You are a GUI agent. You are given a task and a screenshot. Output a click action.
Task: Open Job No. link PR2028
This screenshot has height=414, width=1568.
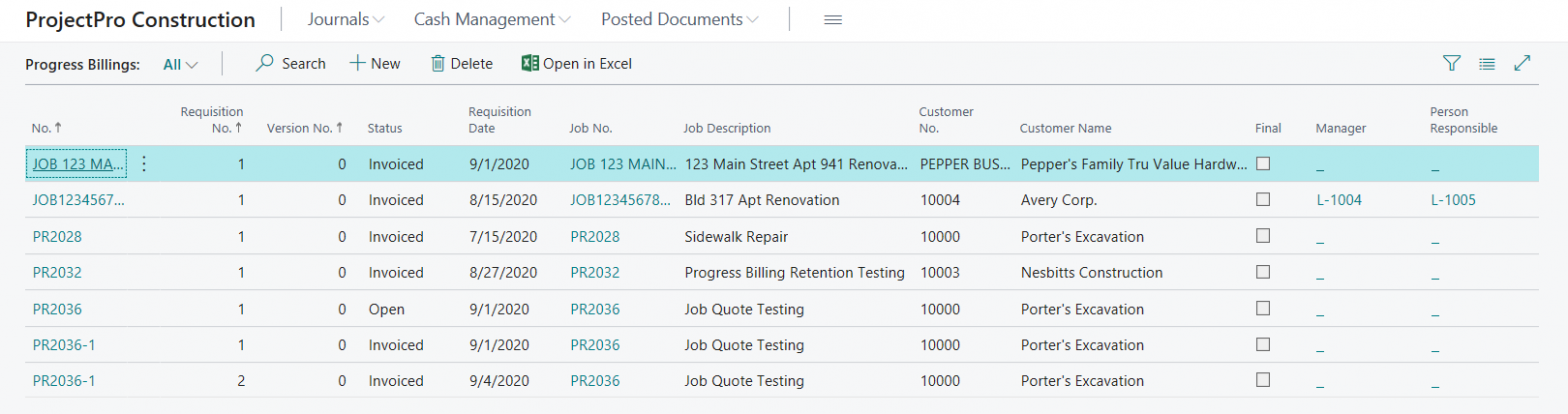(x=595, y=237)
